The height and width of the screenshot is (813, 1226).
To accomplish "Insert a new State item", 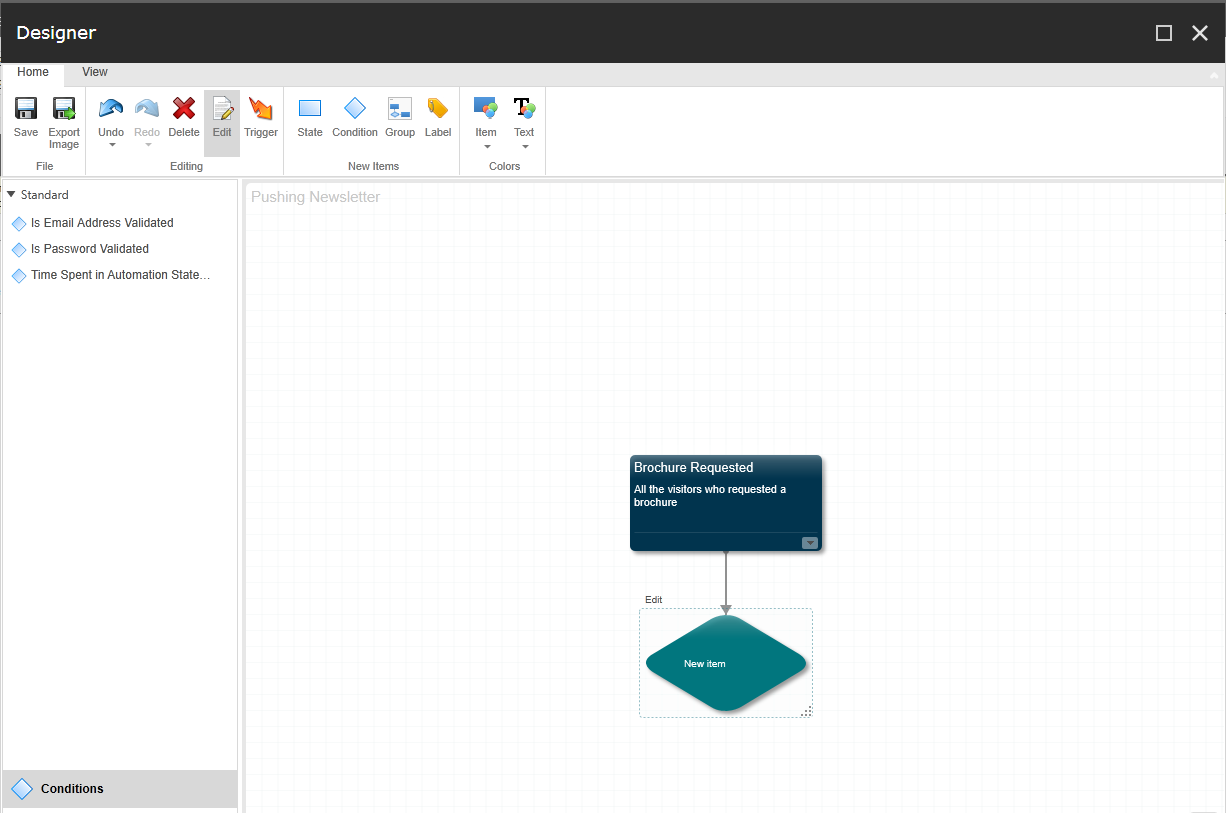I will [310, 118].
